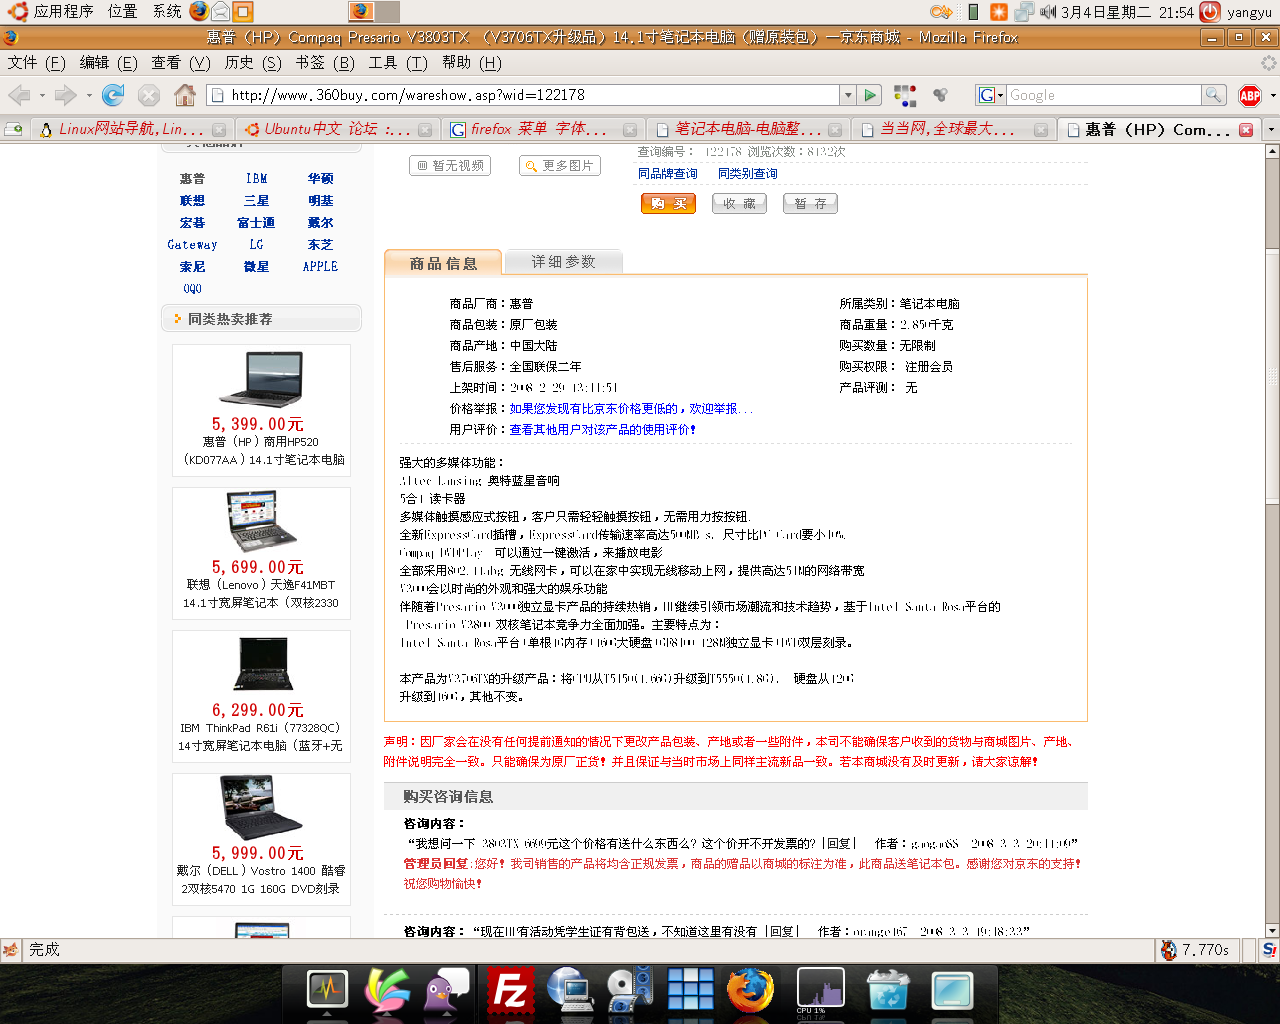1280x1024 pixels.
Task: Reload the page with the refresh icon
Action: tap(113, 95)
